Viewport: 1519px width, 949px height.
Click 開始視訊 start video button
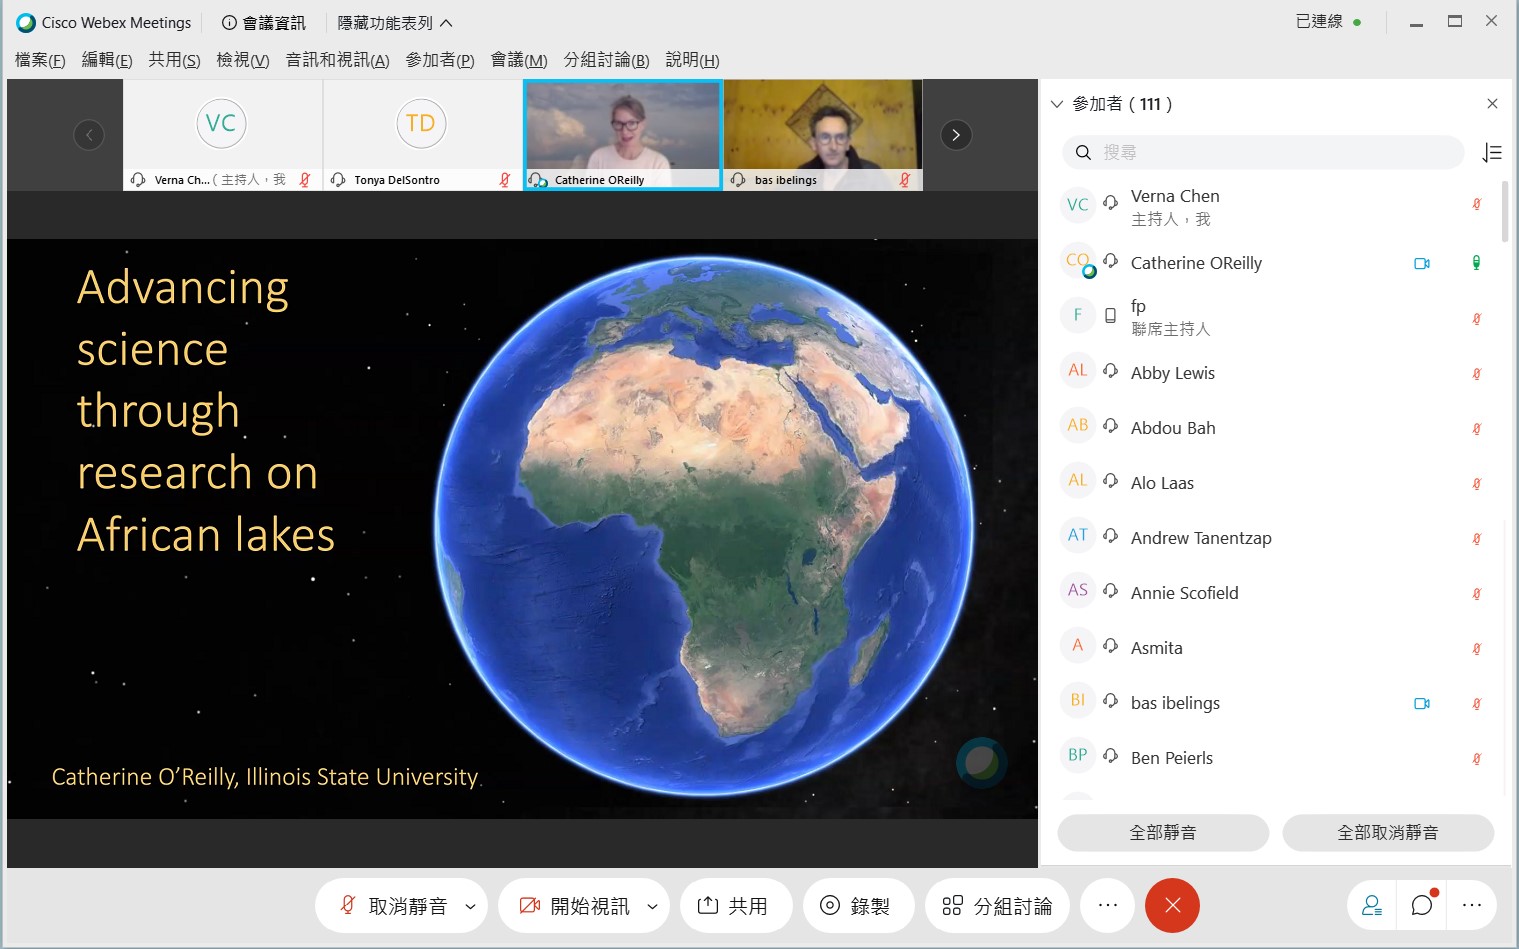coord(574,906)
